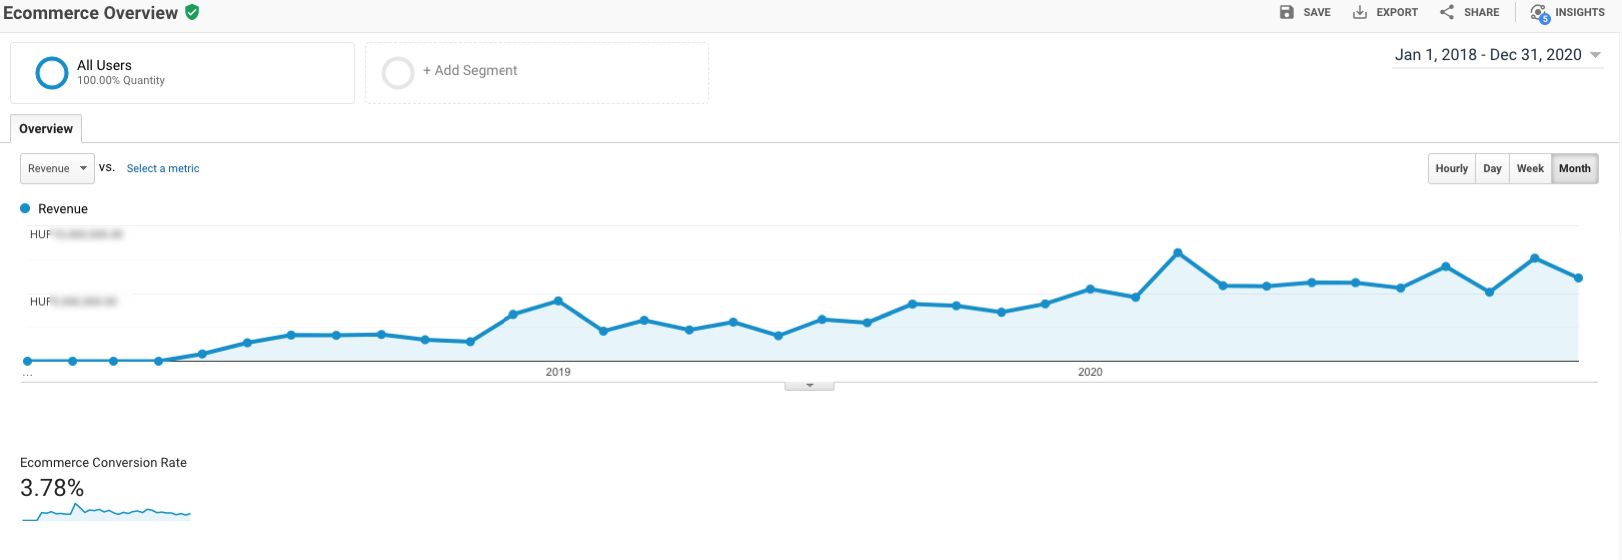This screenshot has height=560, width=1622.
Task: Expand the date range picker arrow
Action: 1596,55
